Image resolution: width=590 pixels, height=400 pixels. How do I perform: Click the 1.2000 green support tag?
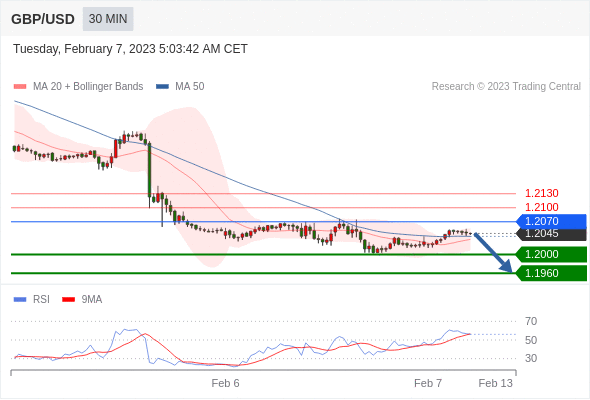click(x=551, y=254)
